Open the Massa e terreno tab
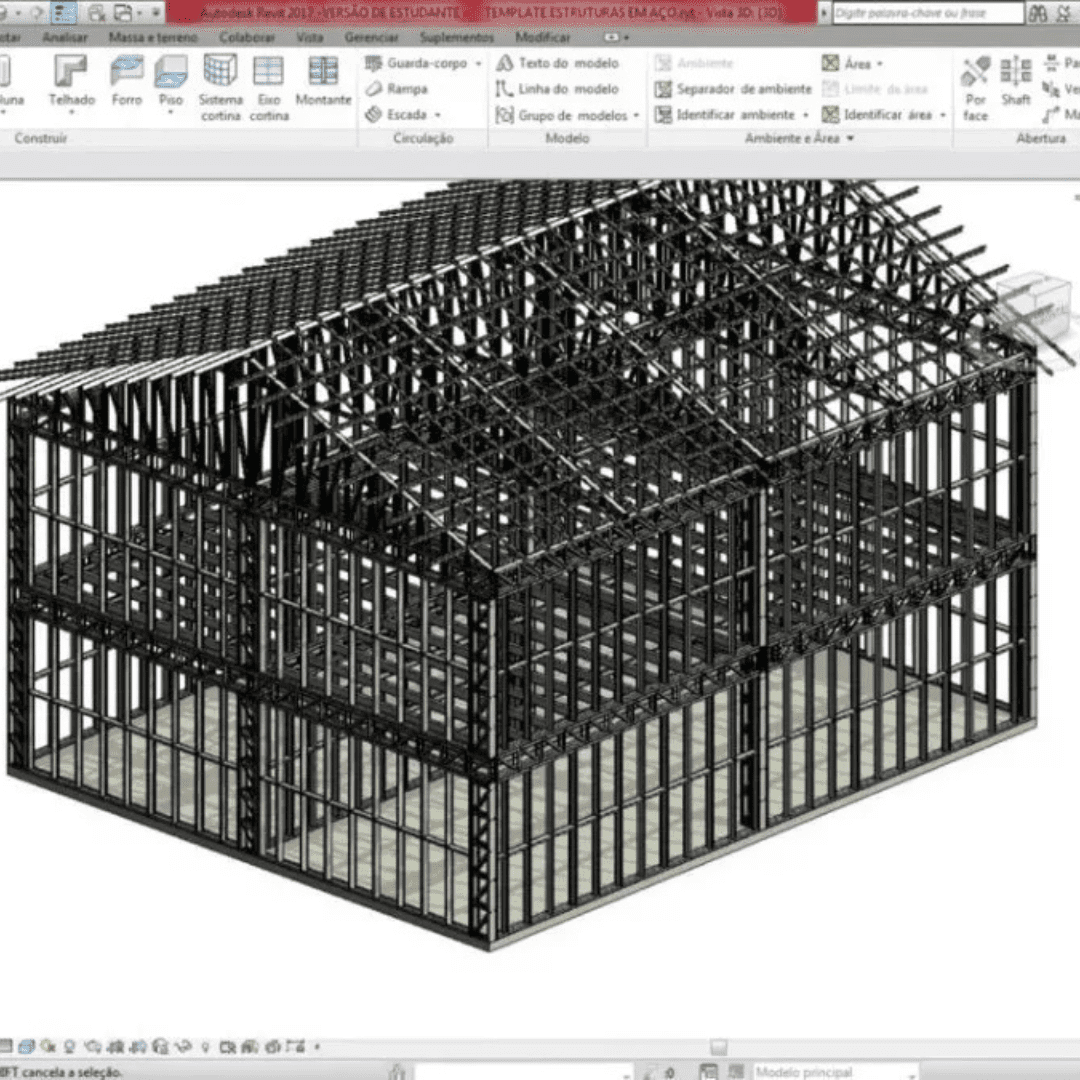The width and height of the screenshot is (1080, 1080). coord(152,37)
